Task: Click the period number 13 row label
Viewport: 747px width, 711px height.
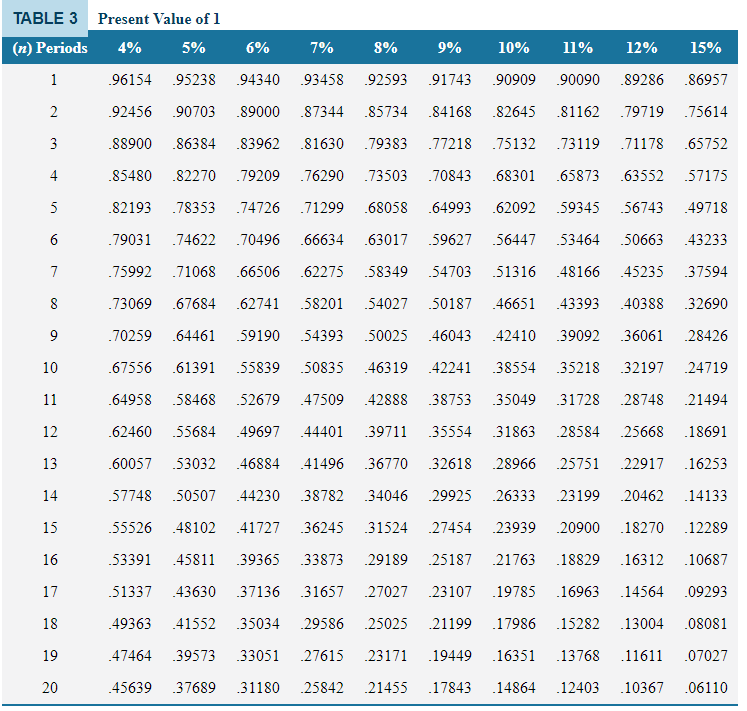Action: pyautogui.click(x=50, y=464)
